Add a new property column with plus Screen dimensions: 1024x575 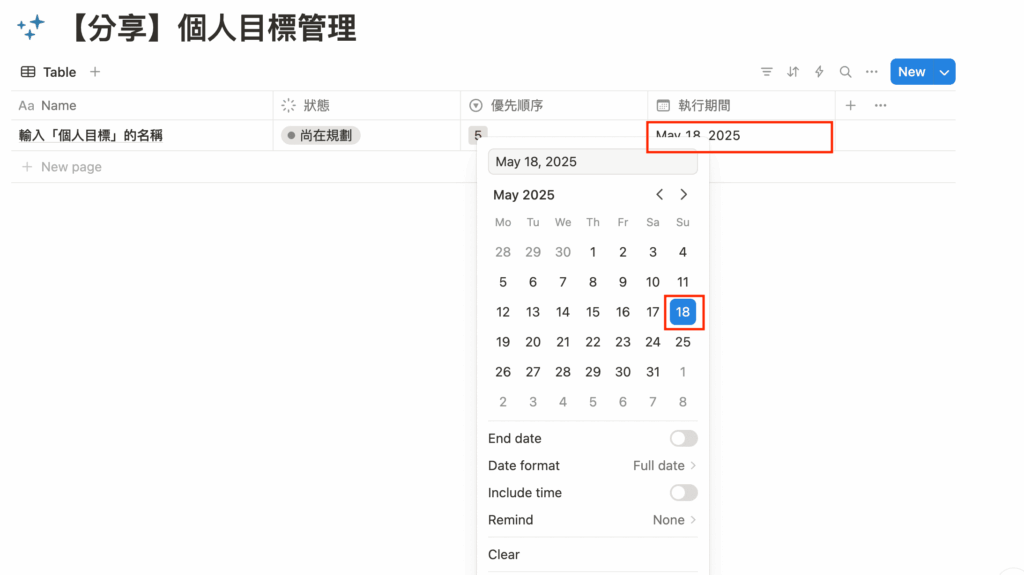(x=851, y=105)
